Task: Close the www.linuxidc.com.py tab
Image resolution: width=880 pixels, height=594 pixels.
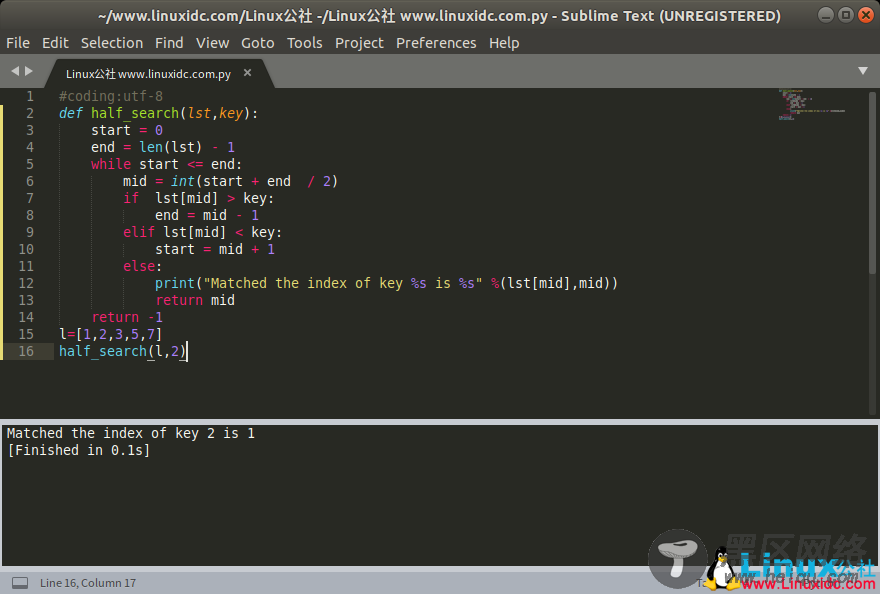Action: tap(248, 73)
